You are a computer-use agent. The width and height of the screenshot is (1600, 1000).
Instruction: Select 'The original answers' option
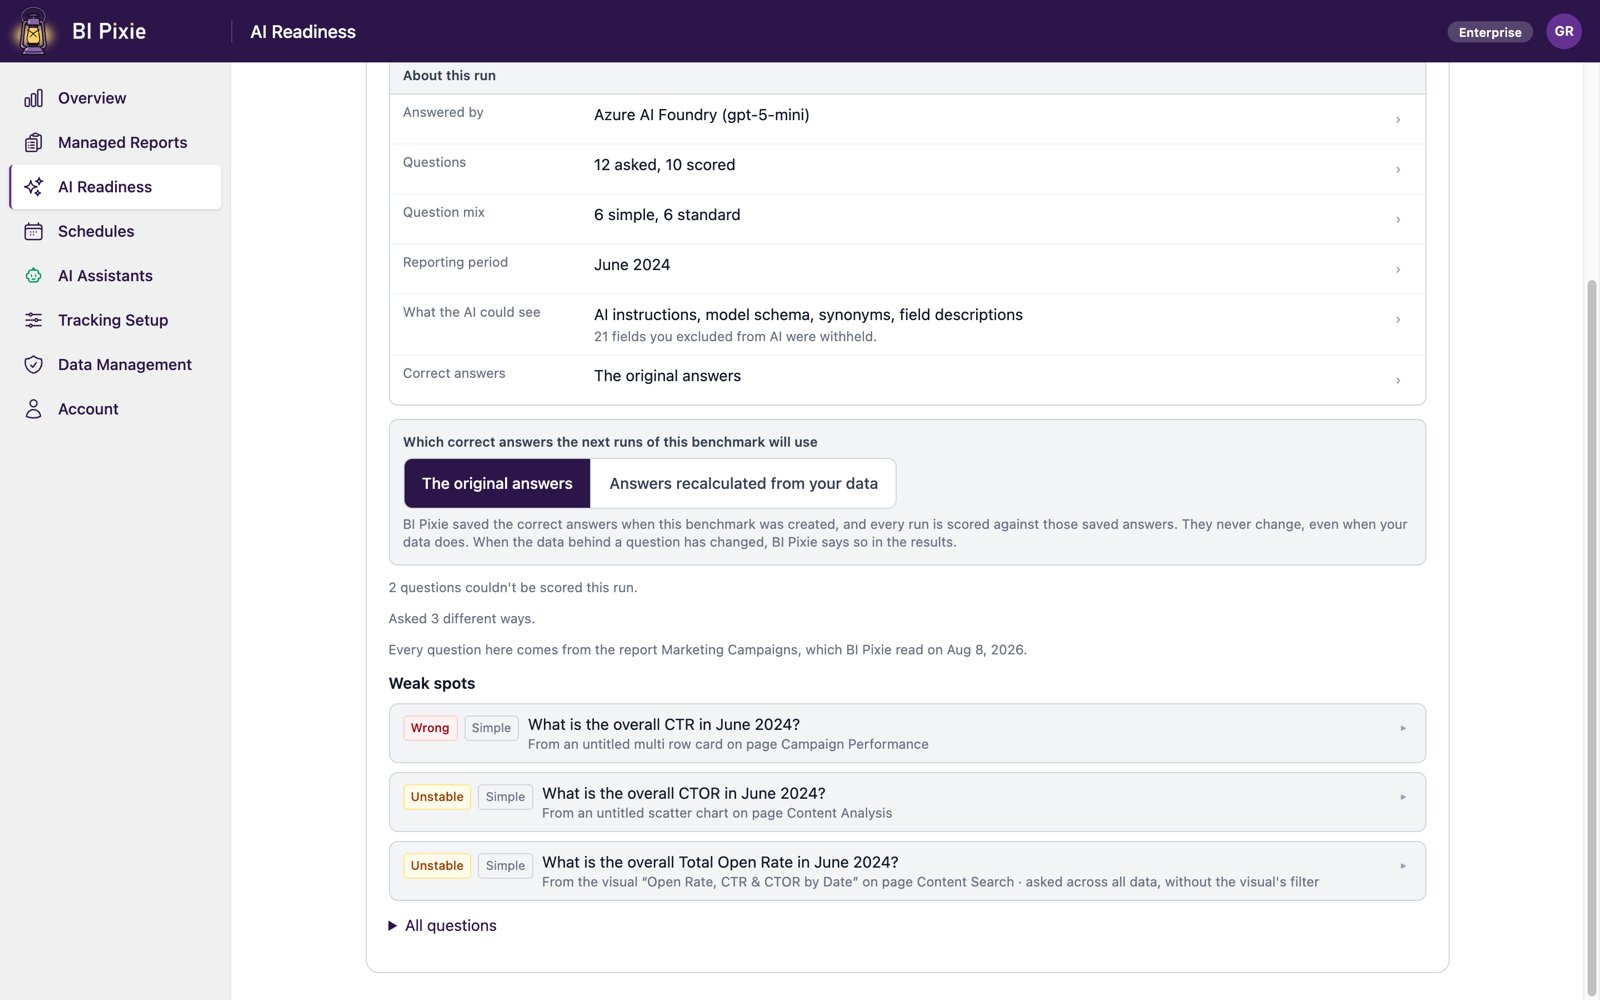coord(497,483)
